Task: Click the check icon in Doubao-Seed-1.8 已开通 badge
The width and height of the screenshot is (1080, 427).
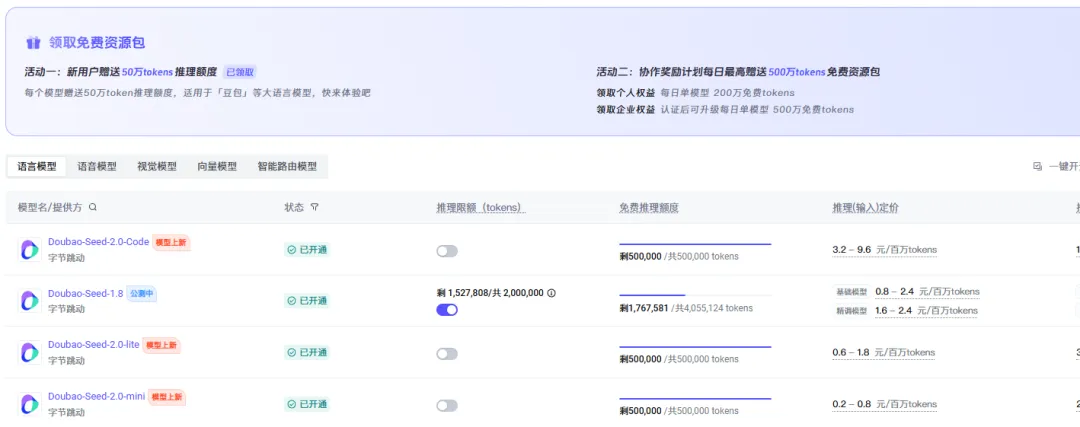Action: click(x=292, y=301)
